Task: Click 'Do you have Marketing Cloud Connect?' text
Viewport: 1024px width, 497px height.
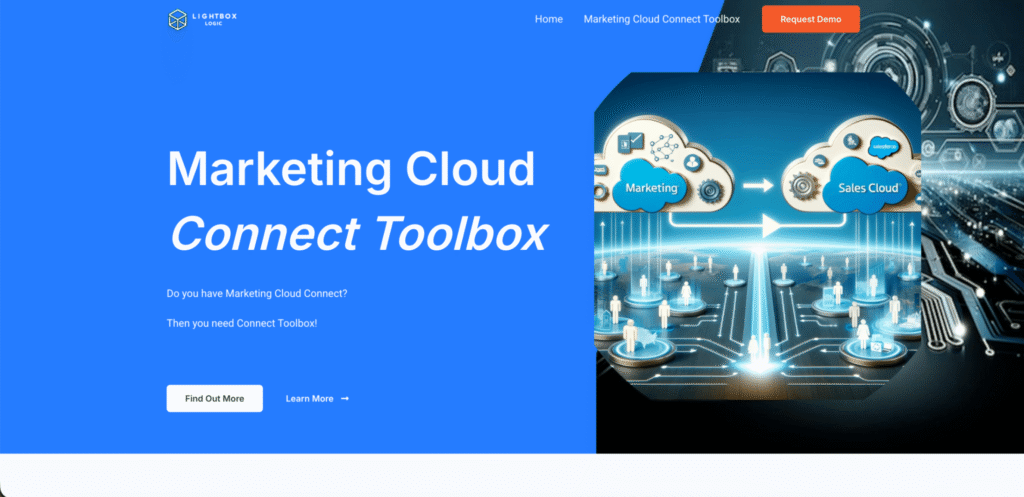Action: [x=257, y=294]
